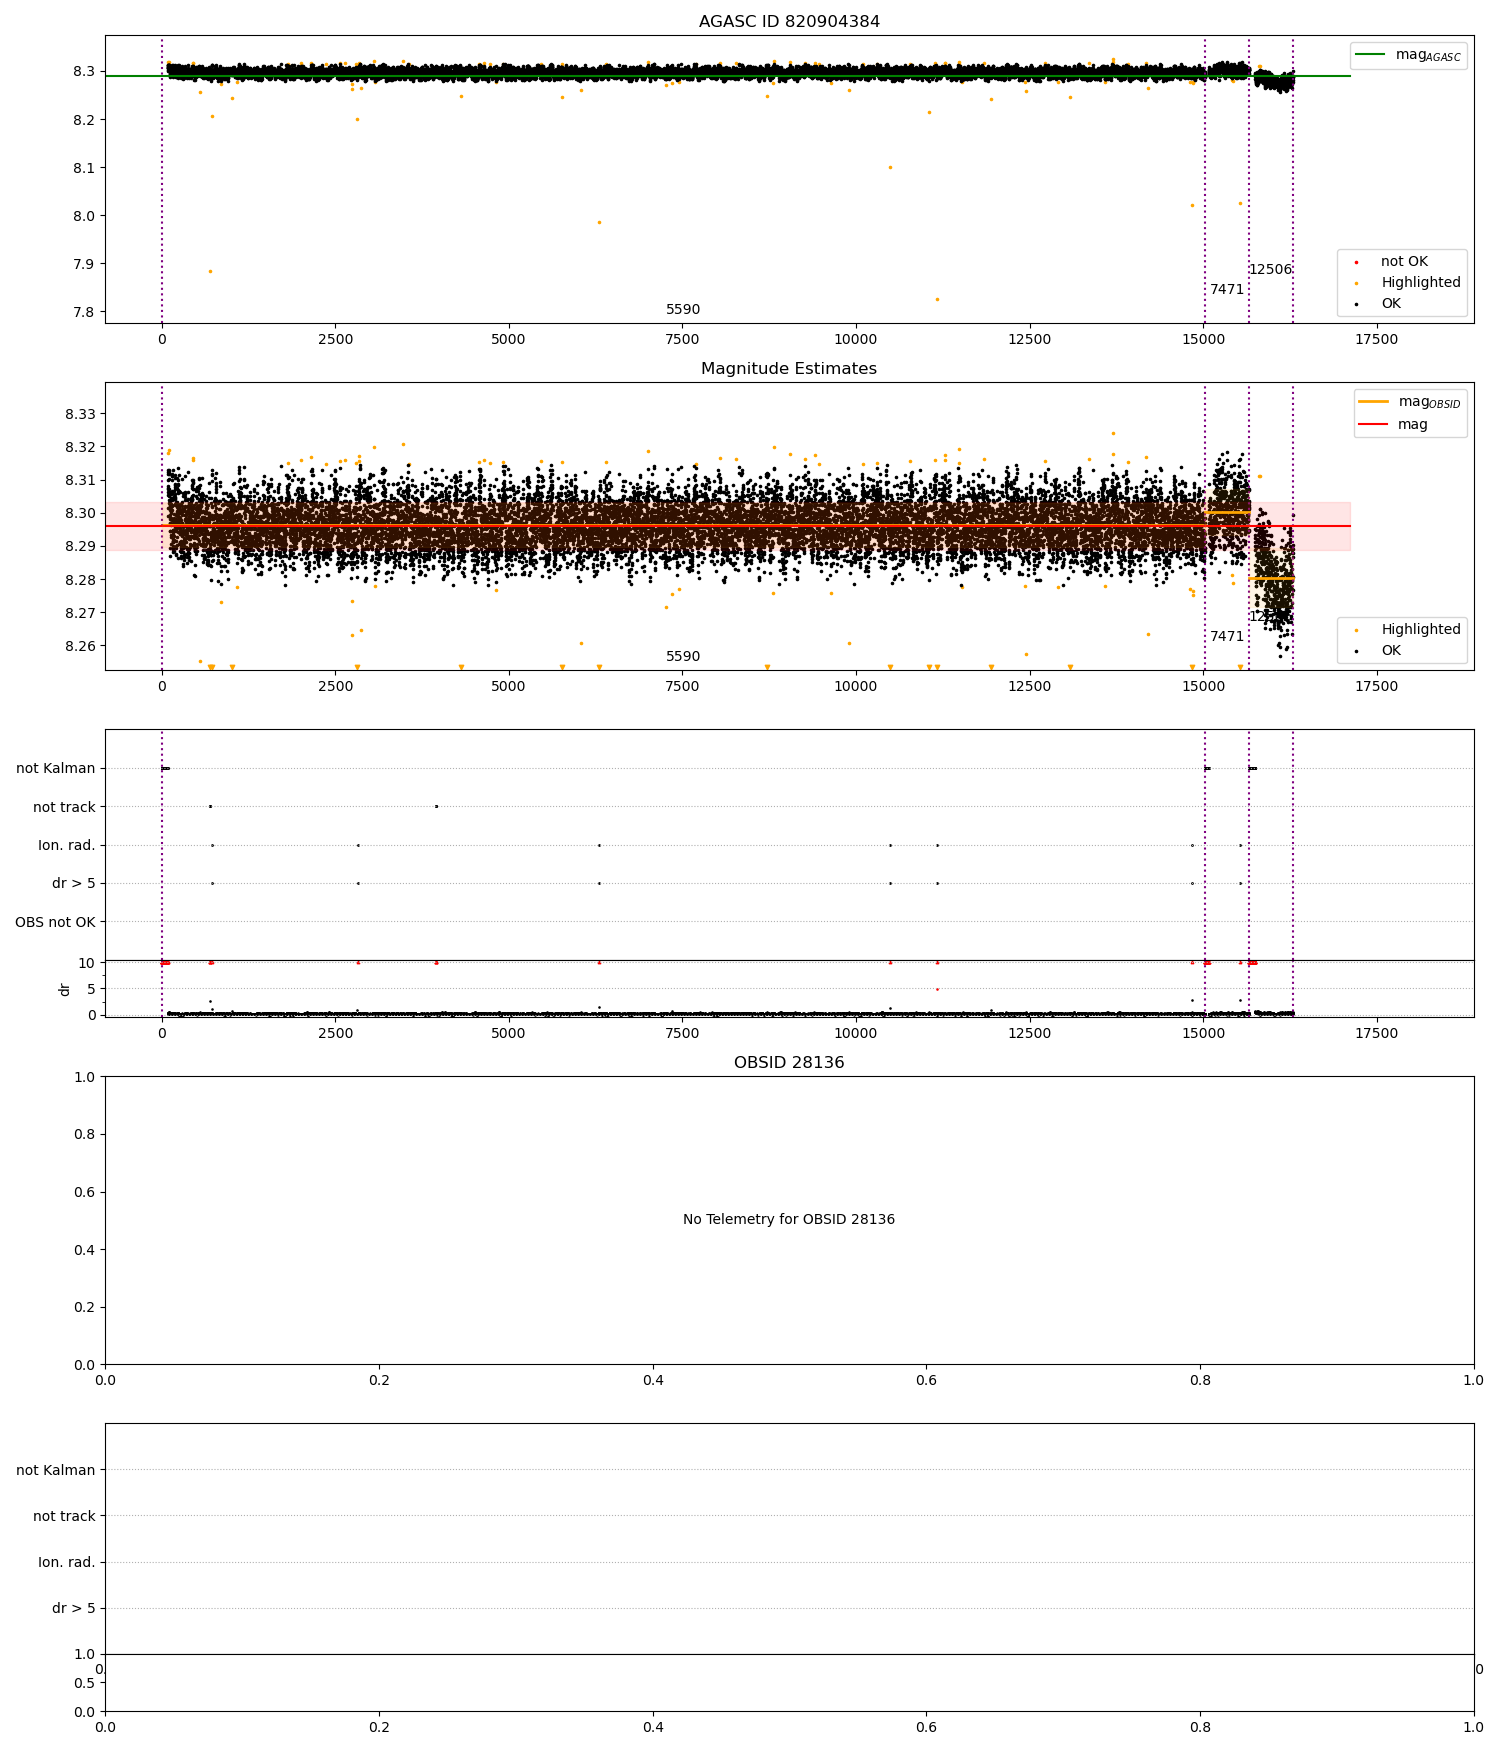Click the 'OBSID 28136' plot title
1500x1750 pixels.
(789, 1063)
